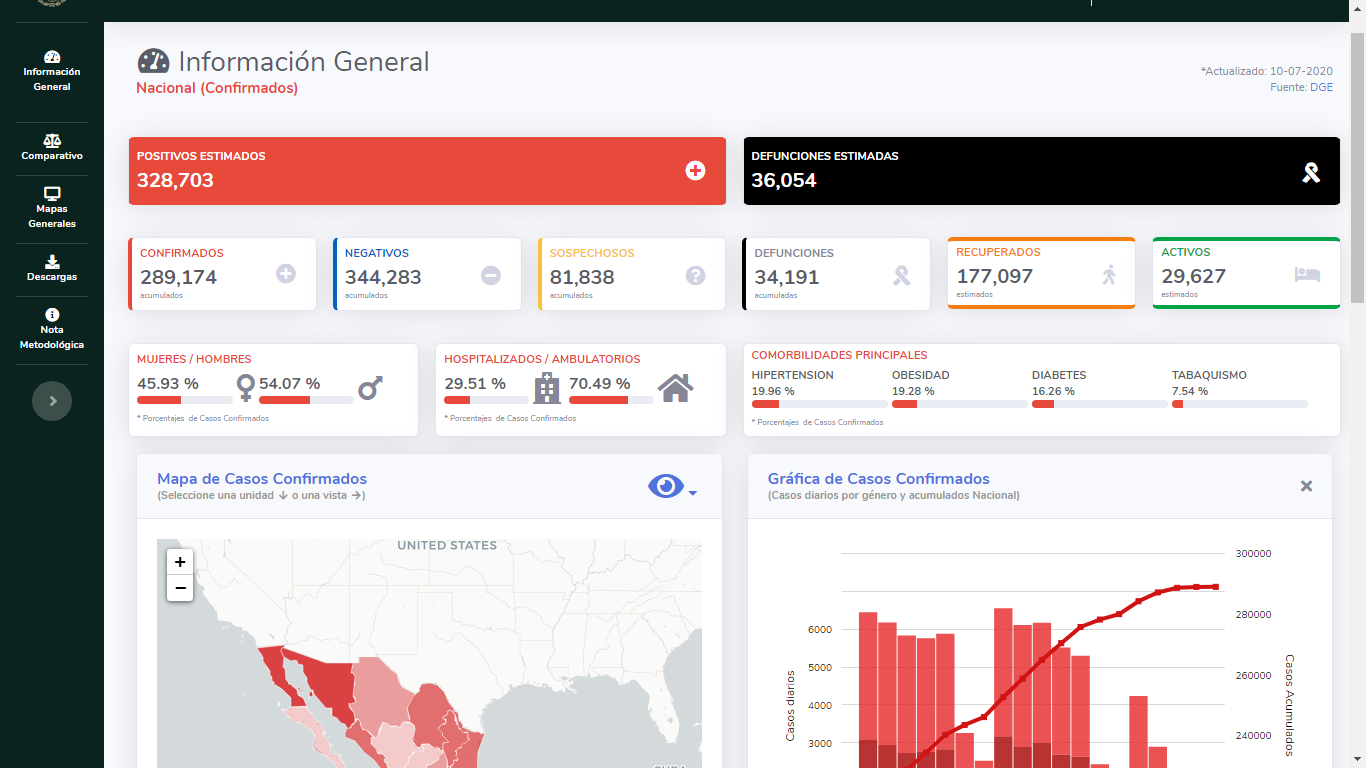Image resolution: width=1366 pixels, height=768 pixels.
Task: Zoom in the map with plus button
Action: coord(180,562)
